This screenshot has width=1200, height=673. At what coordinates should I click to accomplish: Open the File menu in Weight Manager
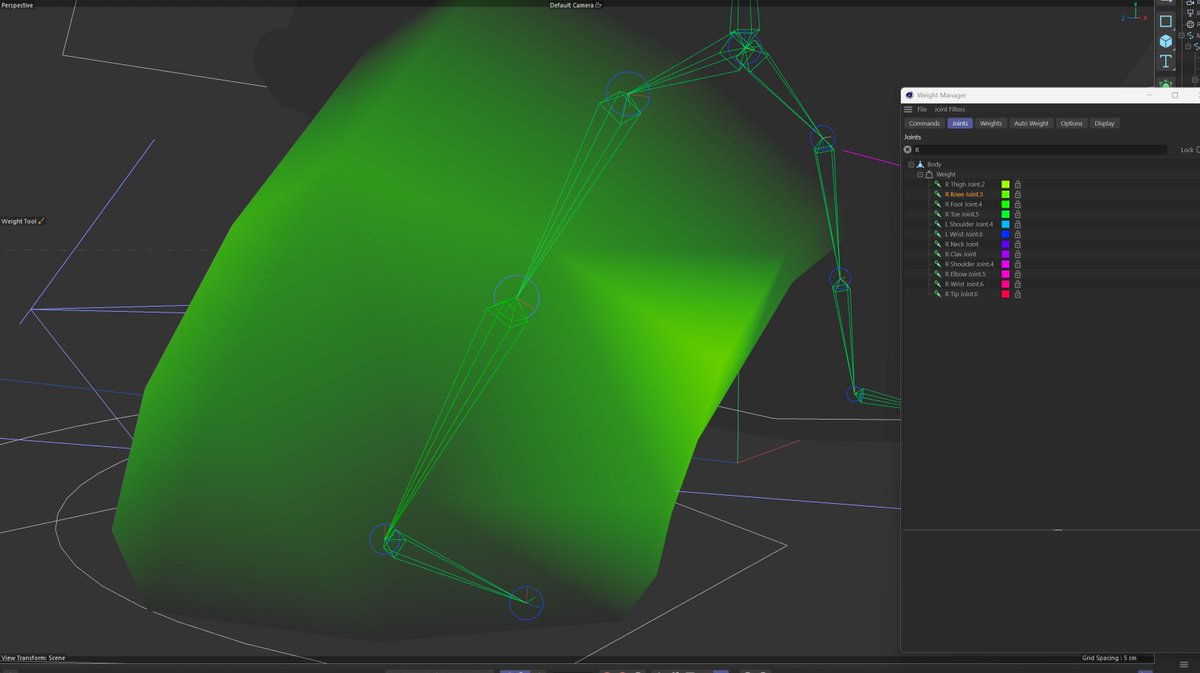[x=922, y=109]
